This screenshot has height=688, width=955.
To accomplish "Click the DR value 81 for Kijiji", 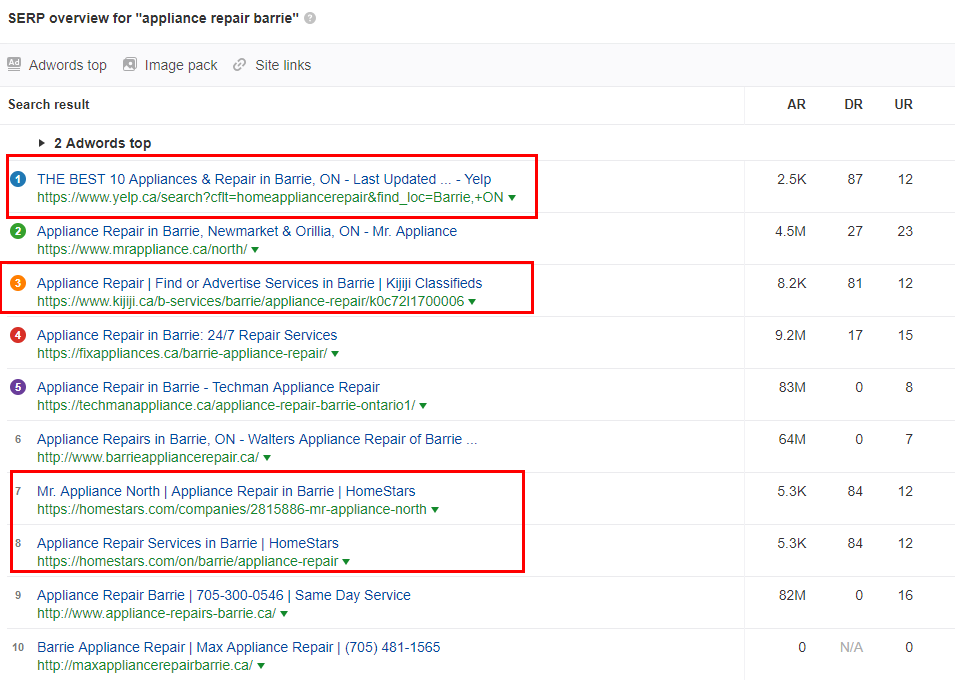I will point(855,283).
